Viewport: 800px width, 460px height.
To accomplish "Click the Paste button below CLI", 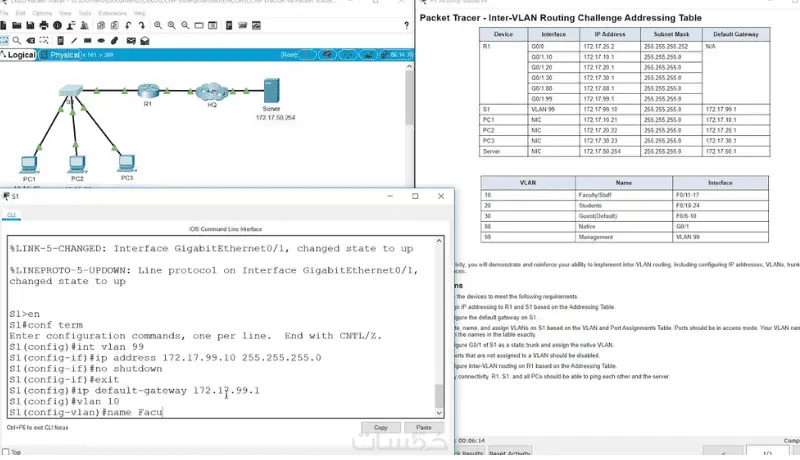I will click(423, 427).
